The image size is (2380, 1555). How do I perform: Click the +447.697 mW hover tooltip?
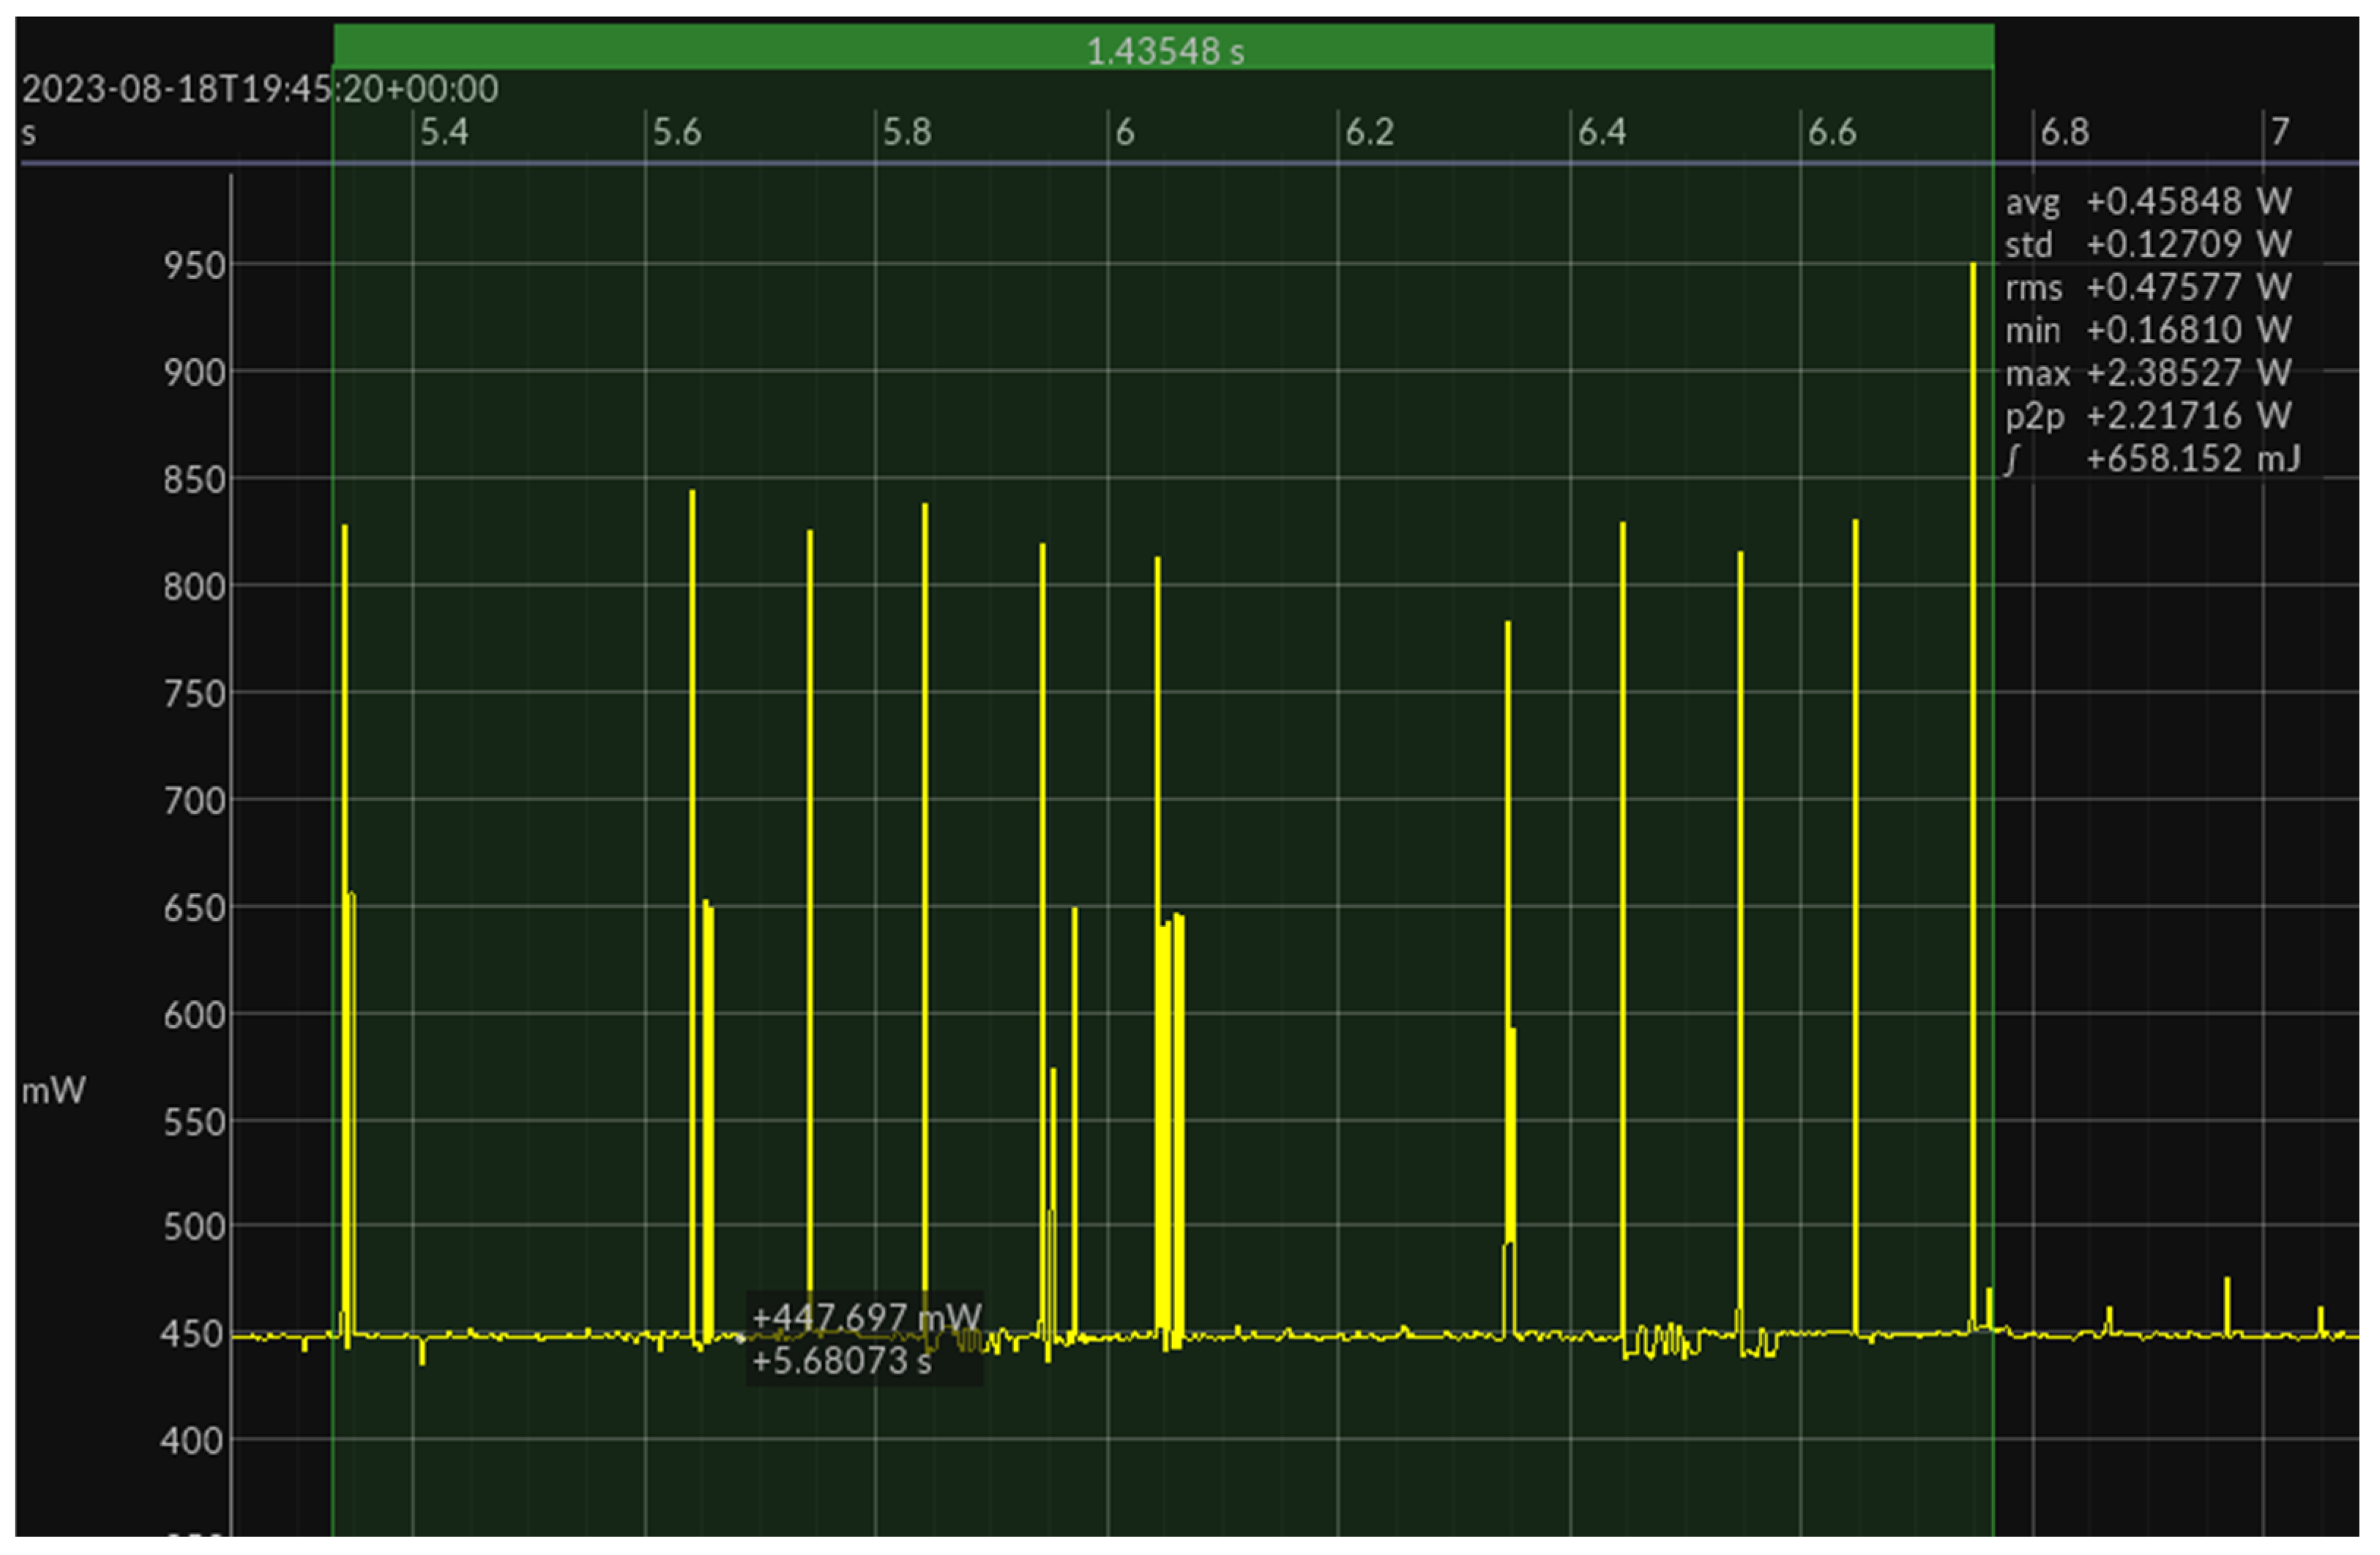[865, 1317]
